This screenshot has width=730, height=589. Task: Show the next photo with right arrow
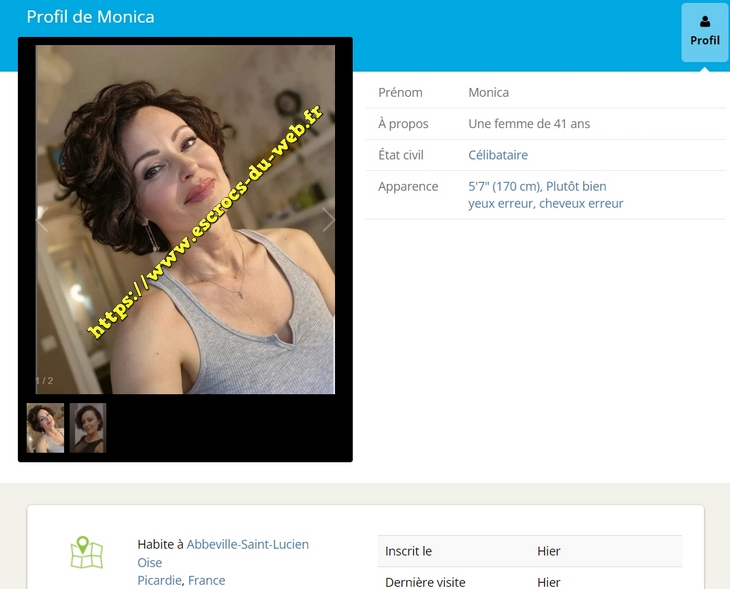tap(328, 220)
